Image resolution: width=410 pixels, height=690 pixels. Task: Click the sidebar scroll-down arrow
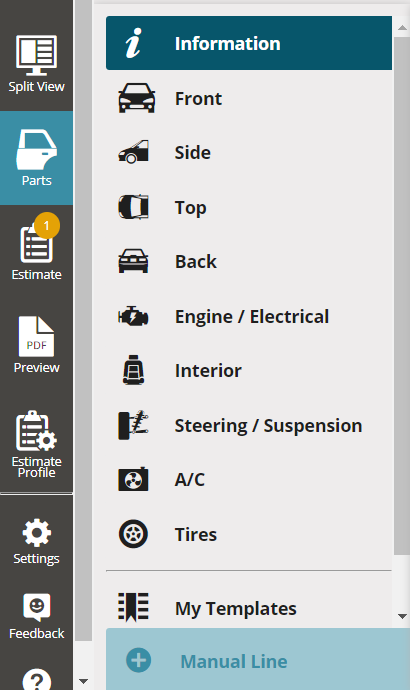(83, 682)
